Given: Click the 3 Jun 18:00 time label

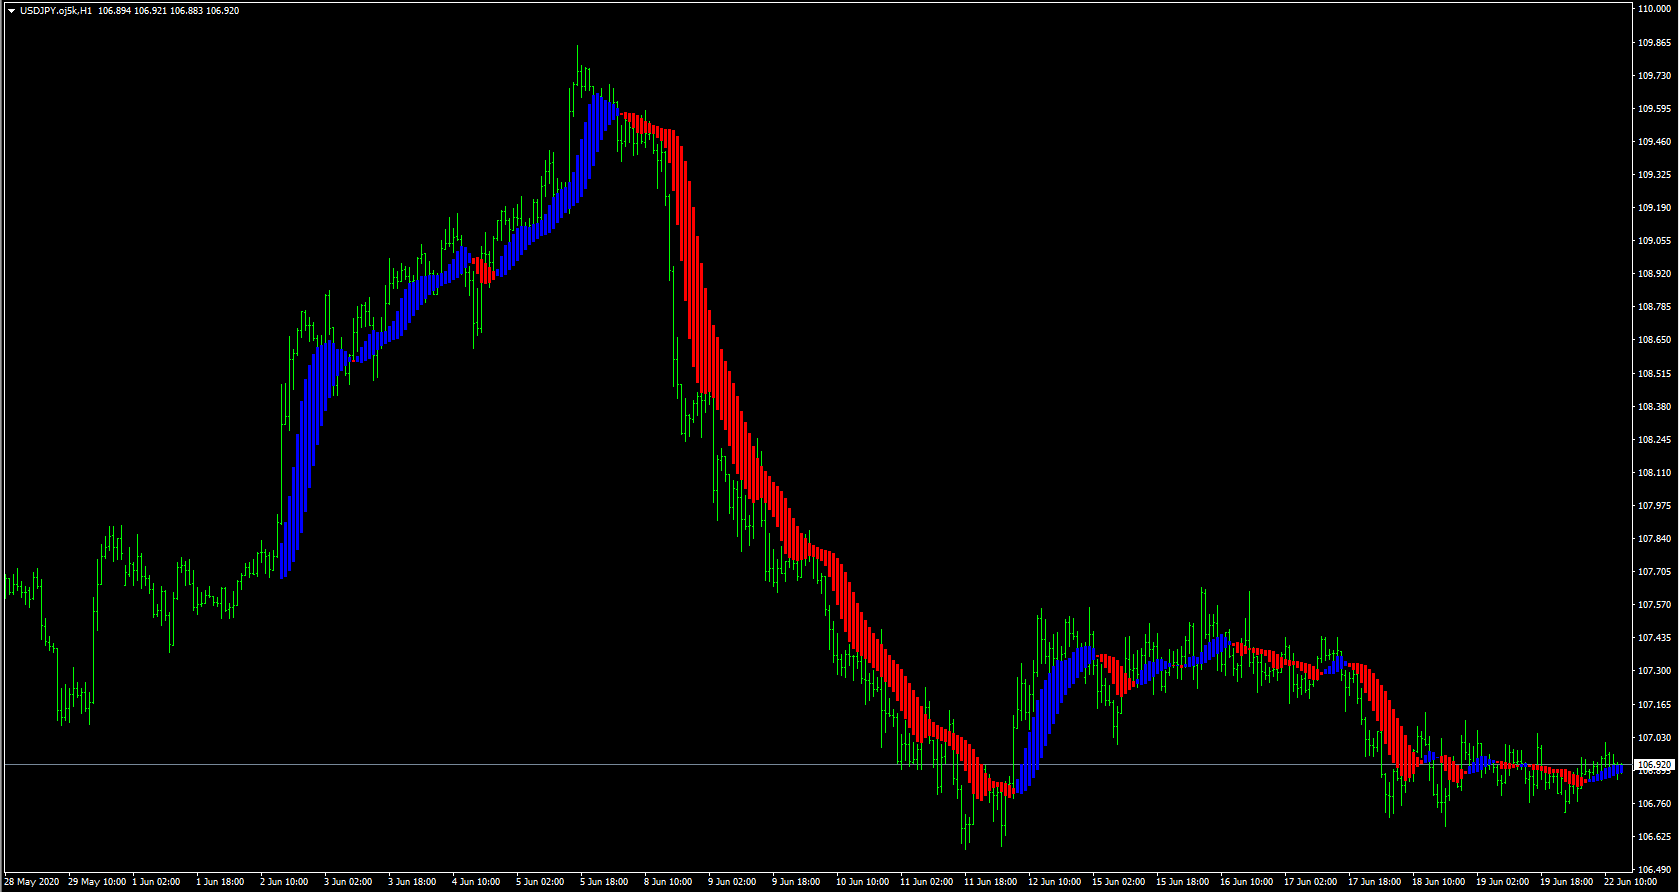Looking at the screenshot, I should (412, 882).
